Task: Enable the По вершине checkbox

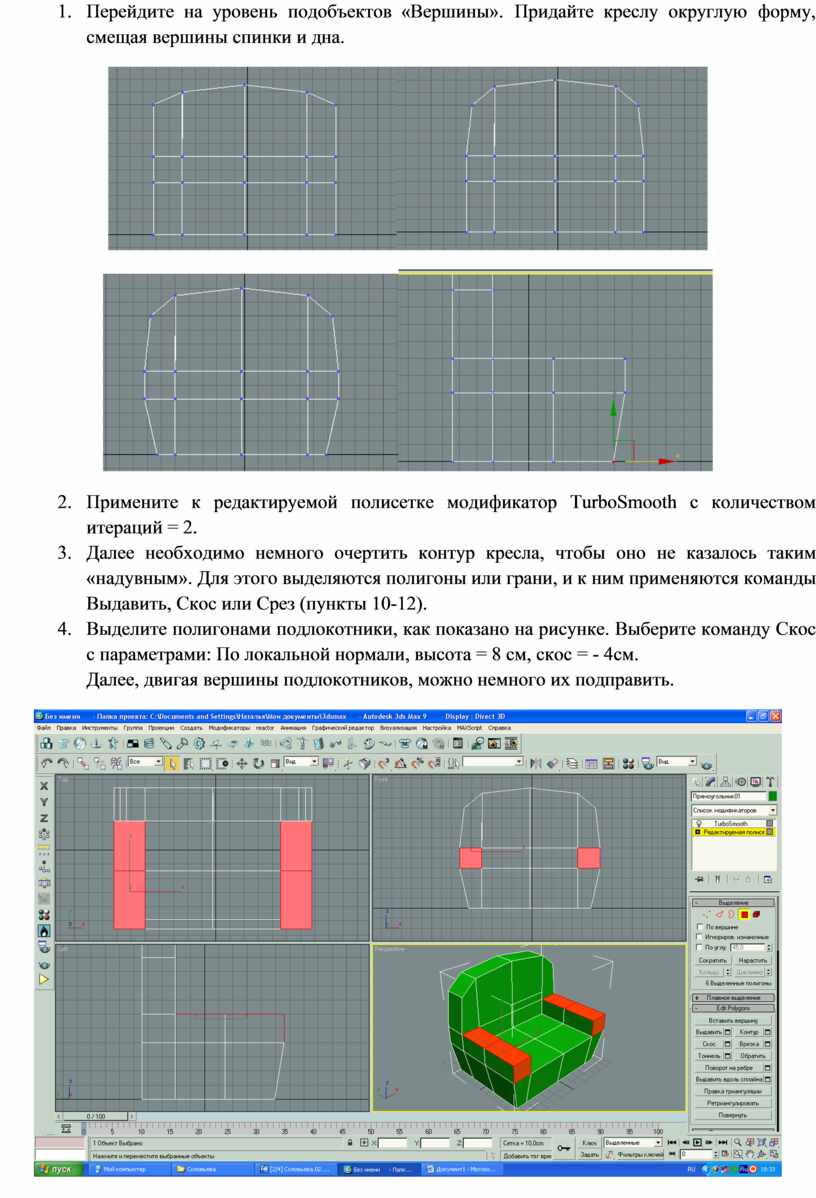Action: [700, 927]
